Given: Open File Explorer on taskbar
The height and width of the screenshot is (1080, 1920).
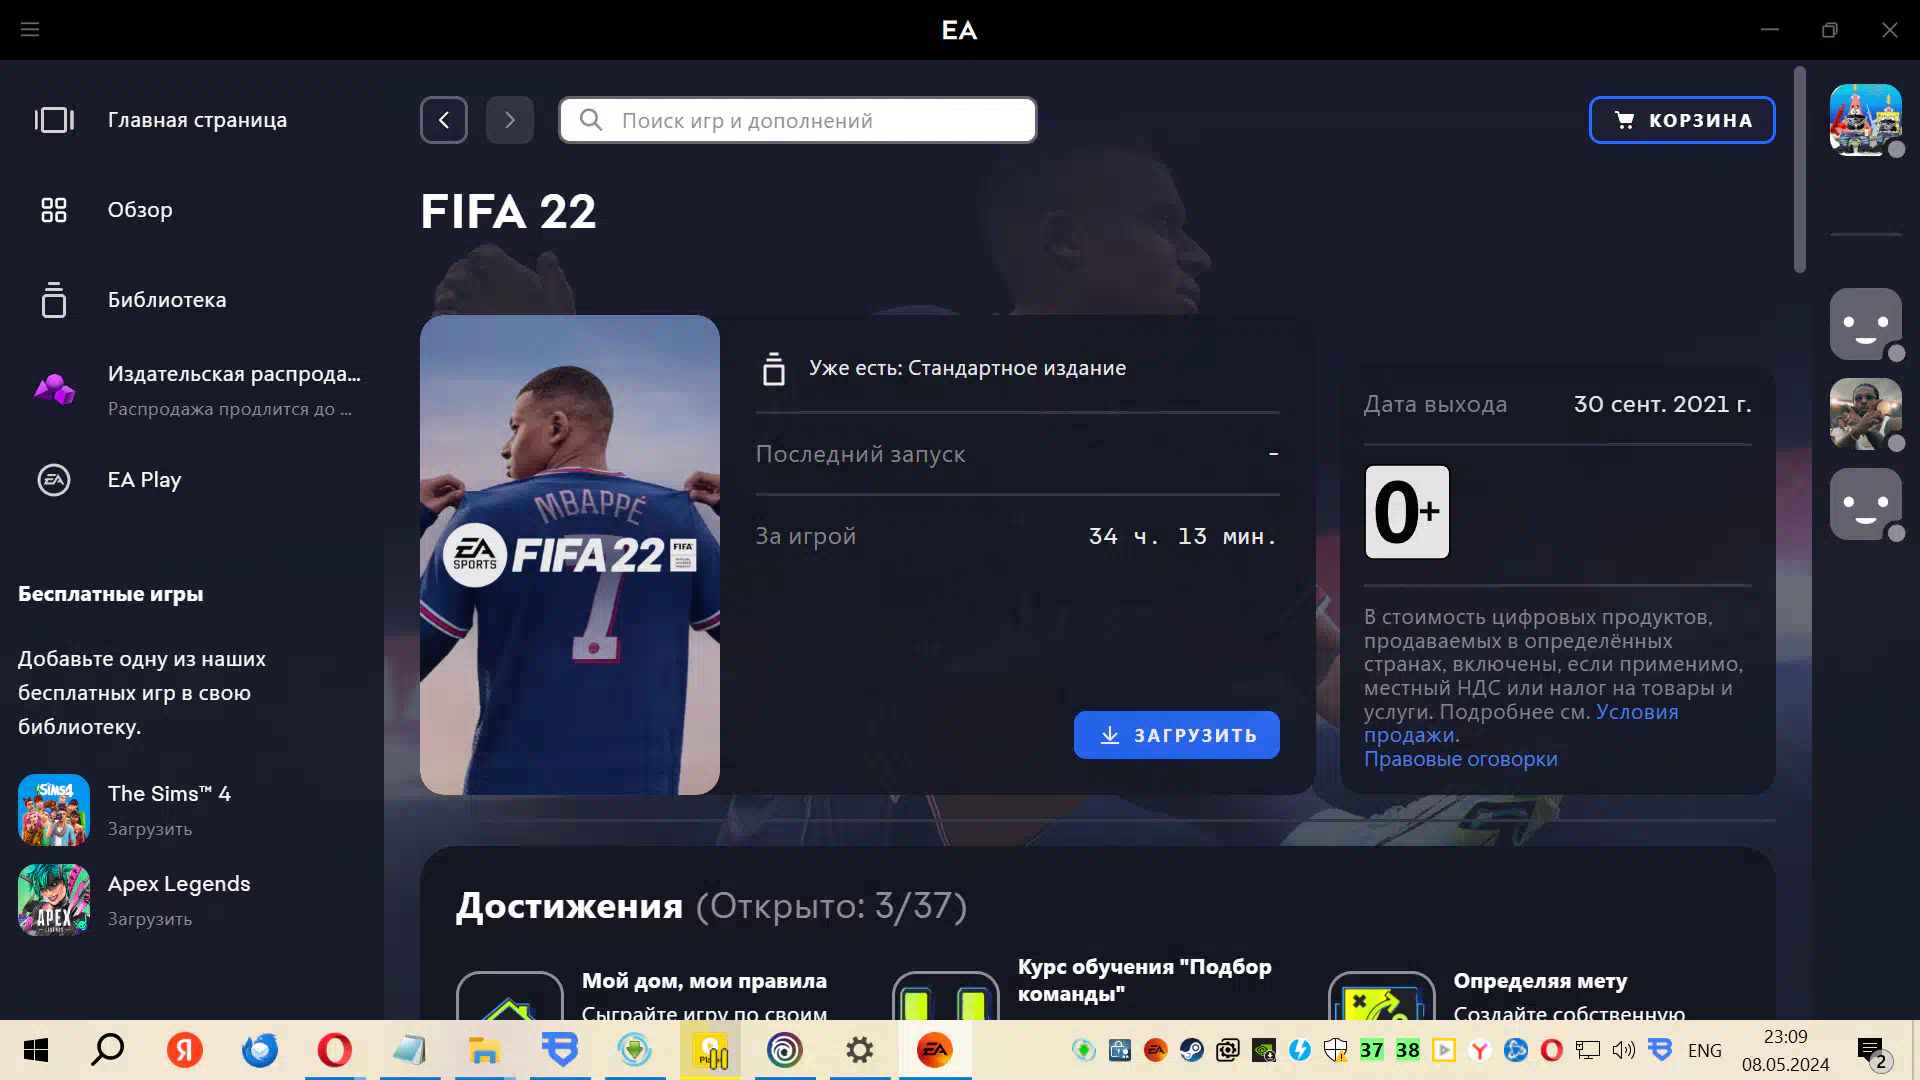Looking at the screenshot, I should coord(484,1050).
